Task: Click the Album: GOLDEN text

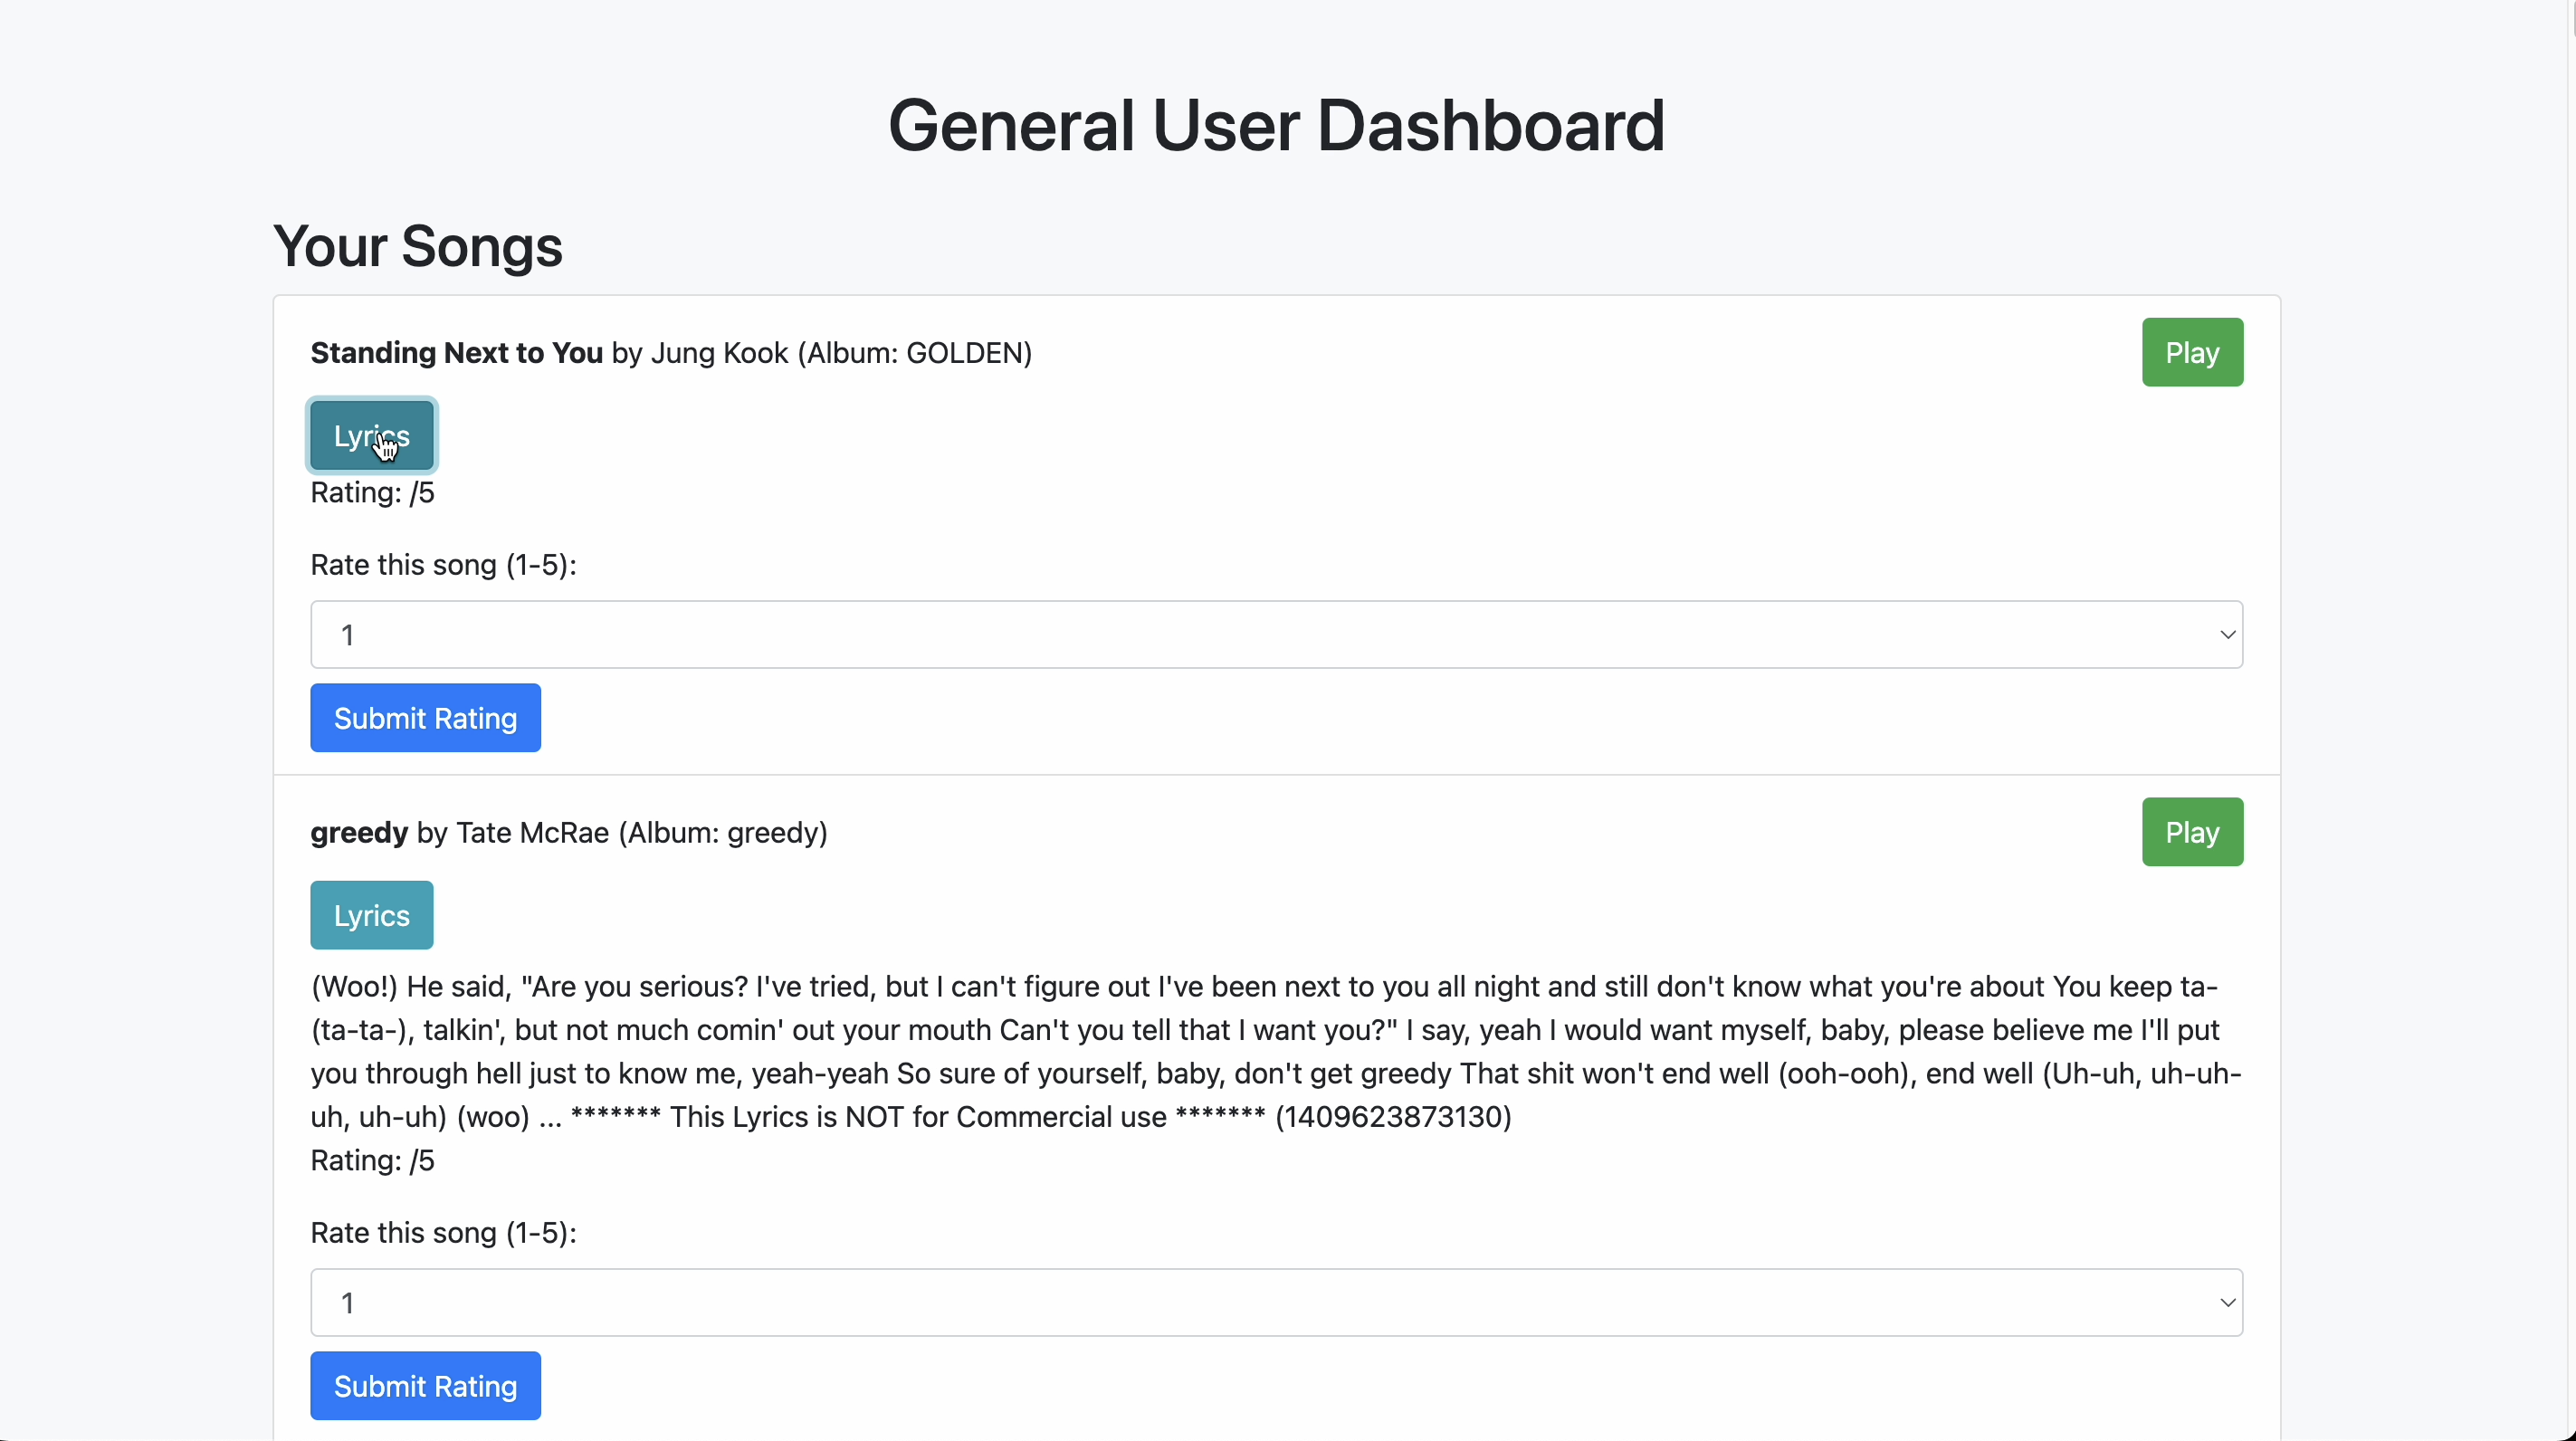Action: click(914, 353)
